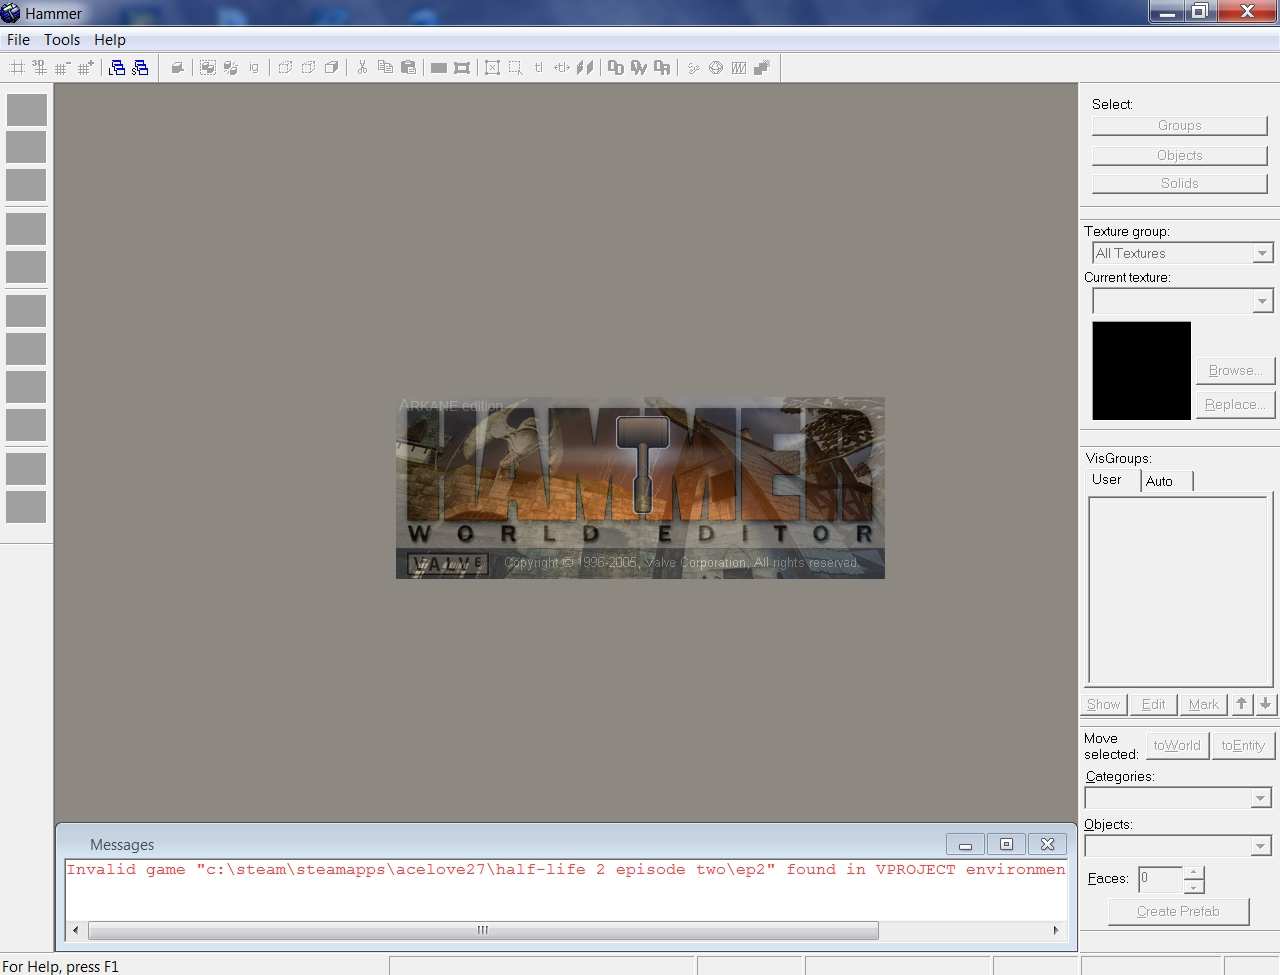Click the group selection icon
This screenshot has width=1280, height=975.
pyautogui.click(x=208, y=68)
